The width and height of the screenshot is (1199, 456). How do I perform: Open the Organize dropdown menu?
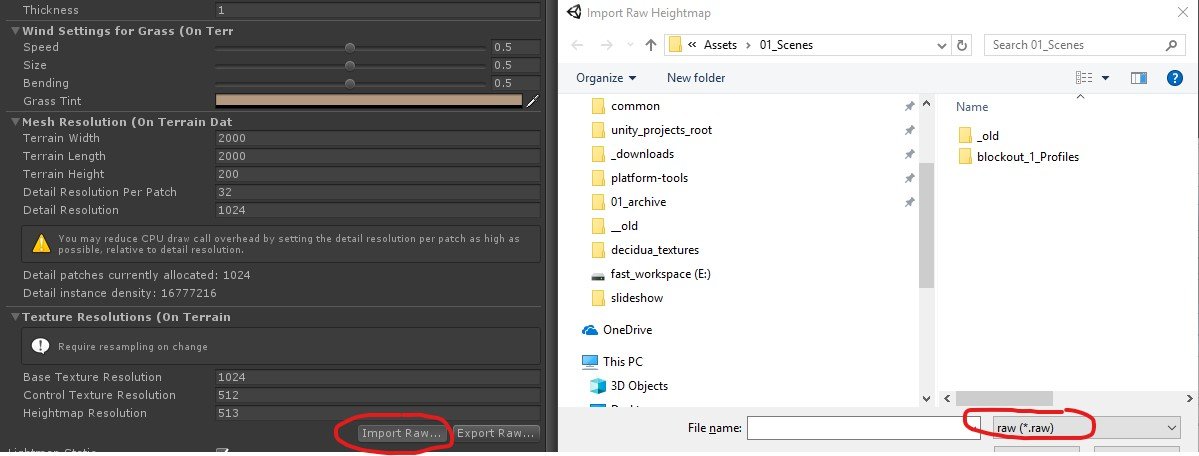click(606, 78)
